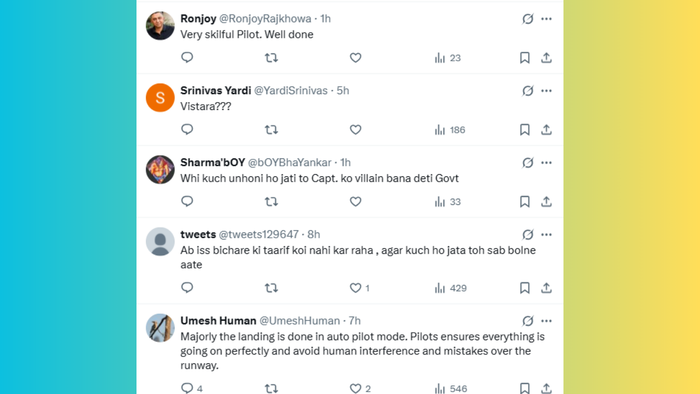Open Sharma'bOY's avatar image
The width and height of the screenshot is (700, 394).
(x=160, y=170)
